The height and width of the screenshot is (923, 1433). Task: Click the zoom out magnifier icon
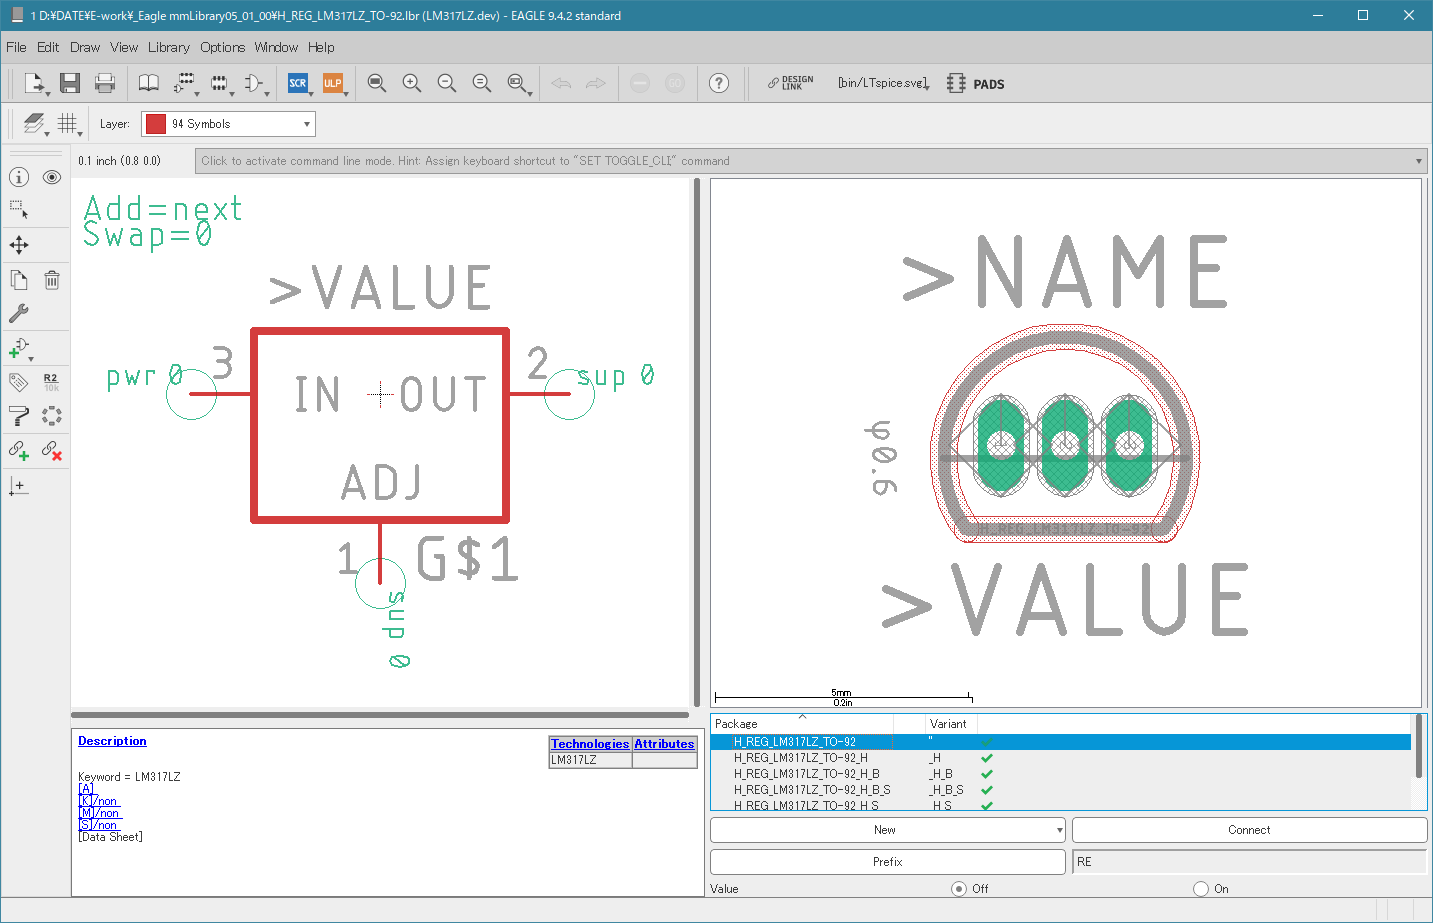point(446,83)
